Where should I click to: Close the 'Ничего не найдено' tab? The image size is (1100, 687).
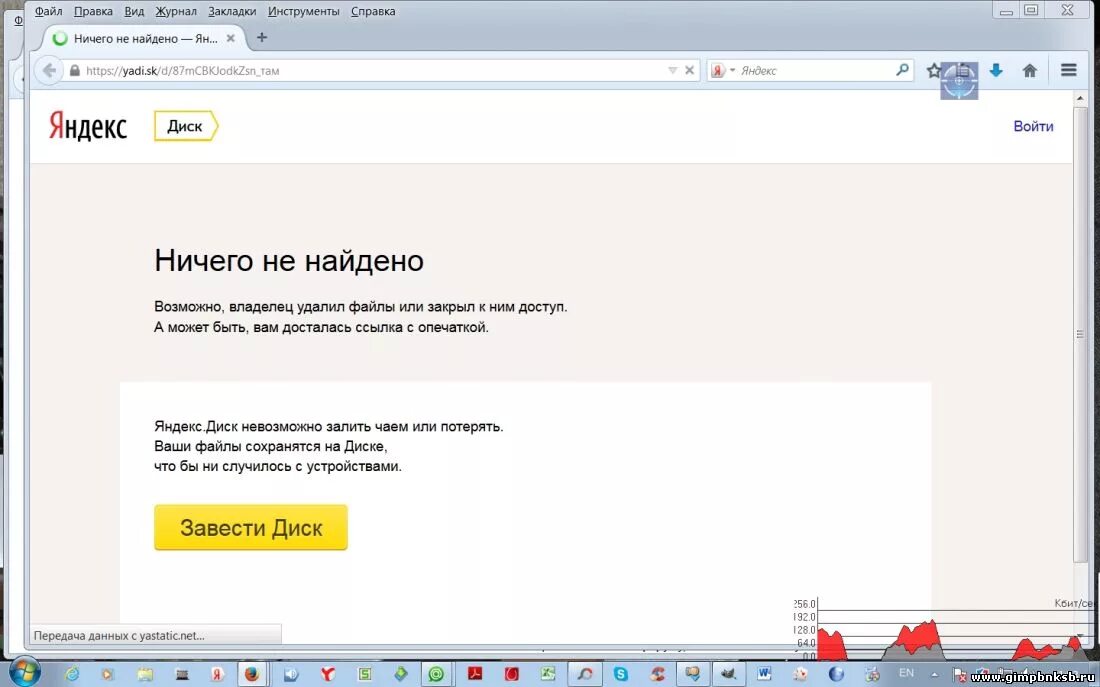230,39
